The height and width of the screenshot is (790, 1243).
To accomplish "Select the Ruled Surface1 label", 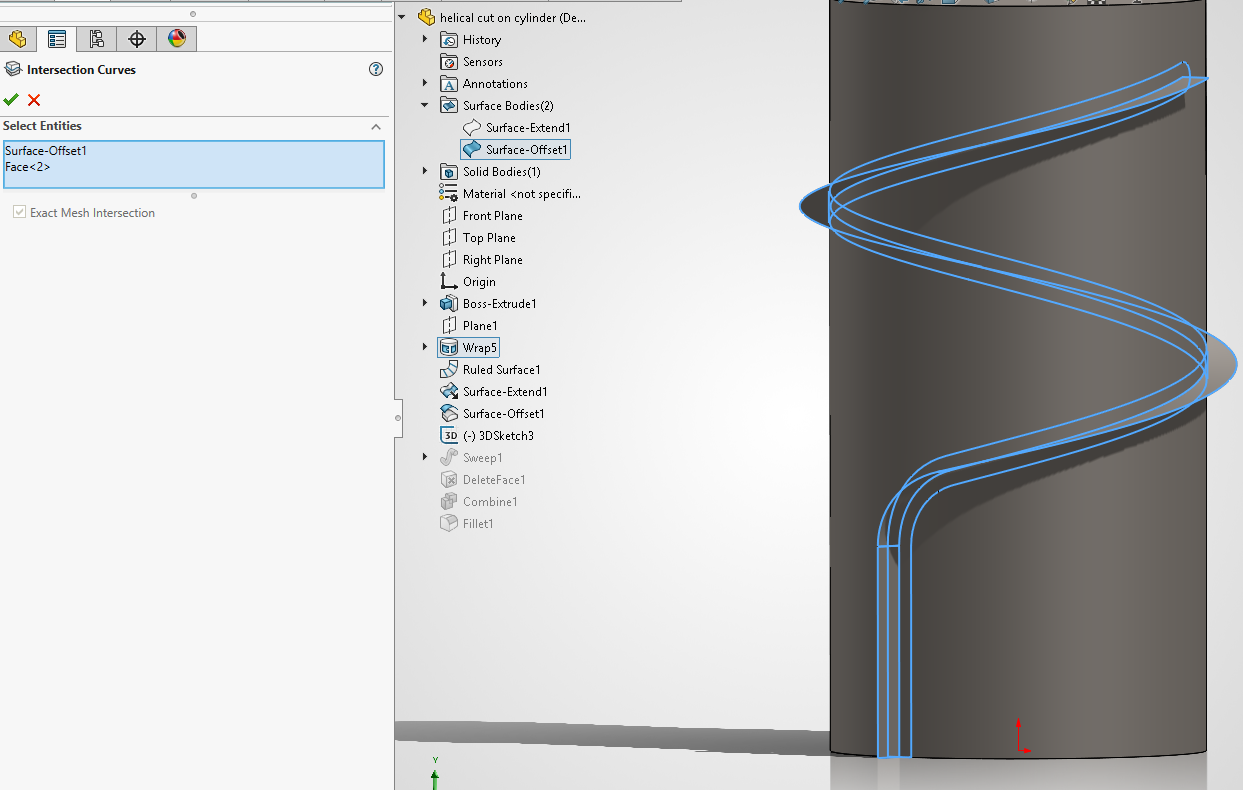I will pos(502,370).
